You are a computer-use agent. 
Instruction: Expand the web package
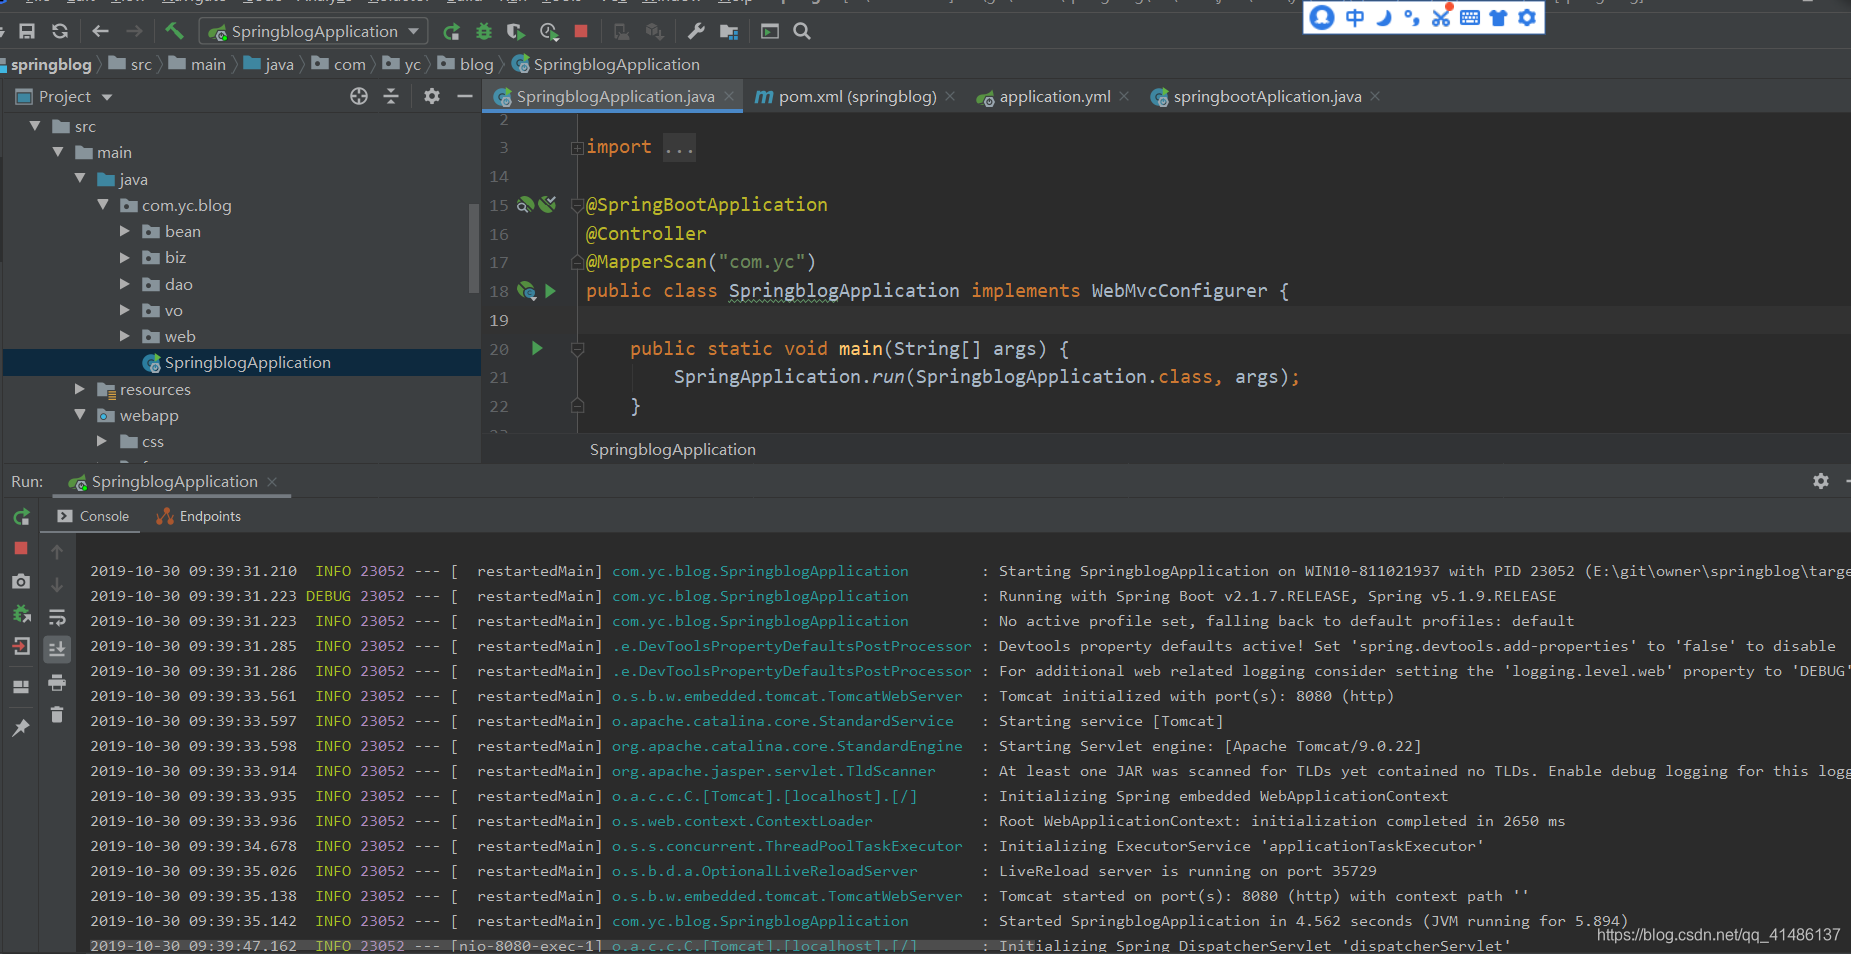125,336
